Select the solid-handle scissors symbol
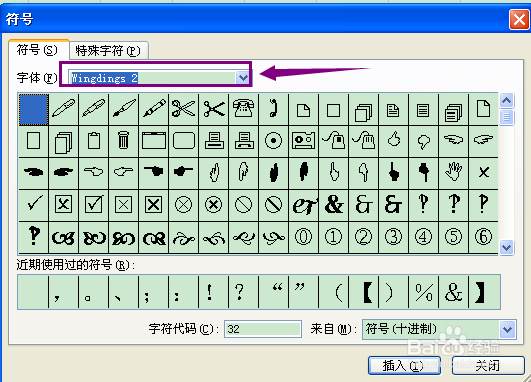The height and width of the screenshot is (382, 531). point(214,109)
